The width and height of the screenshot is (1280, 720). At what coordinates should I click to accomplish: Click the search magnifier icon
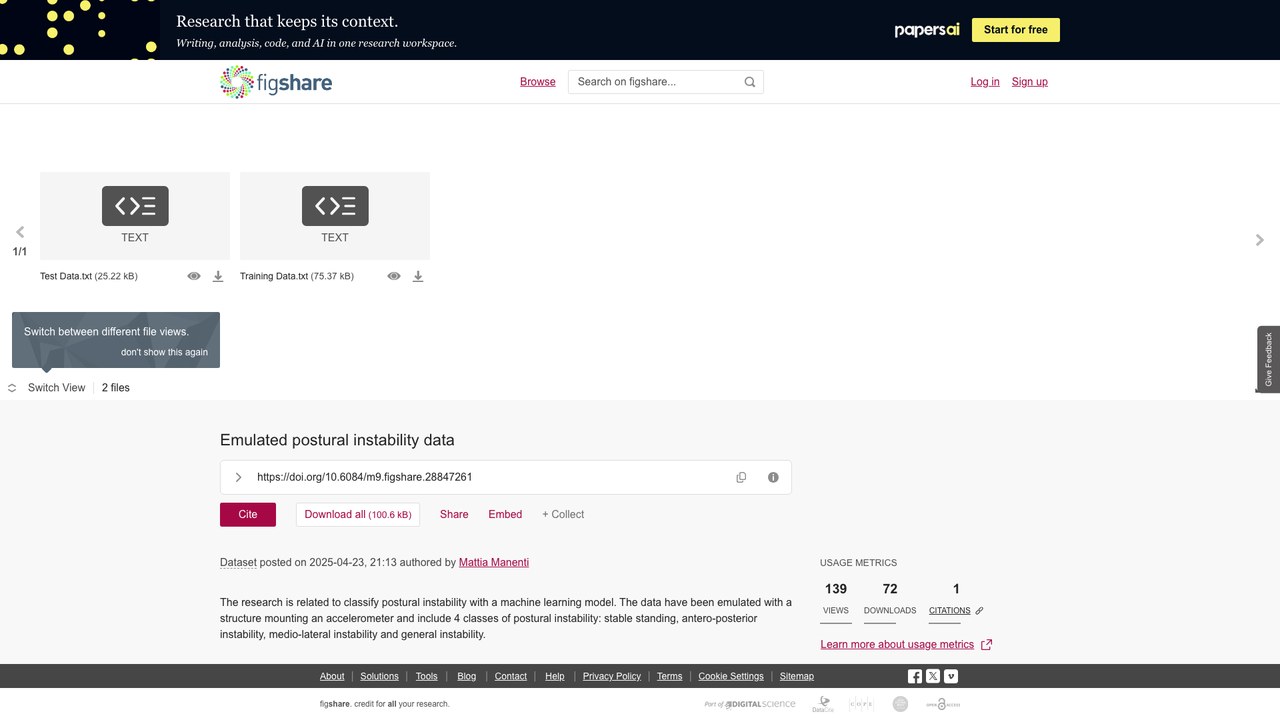[750, 82]
